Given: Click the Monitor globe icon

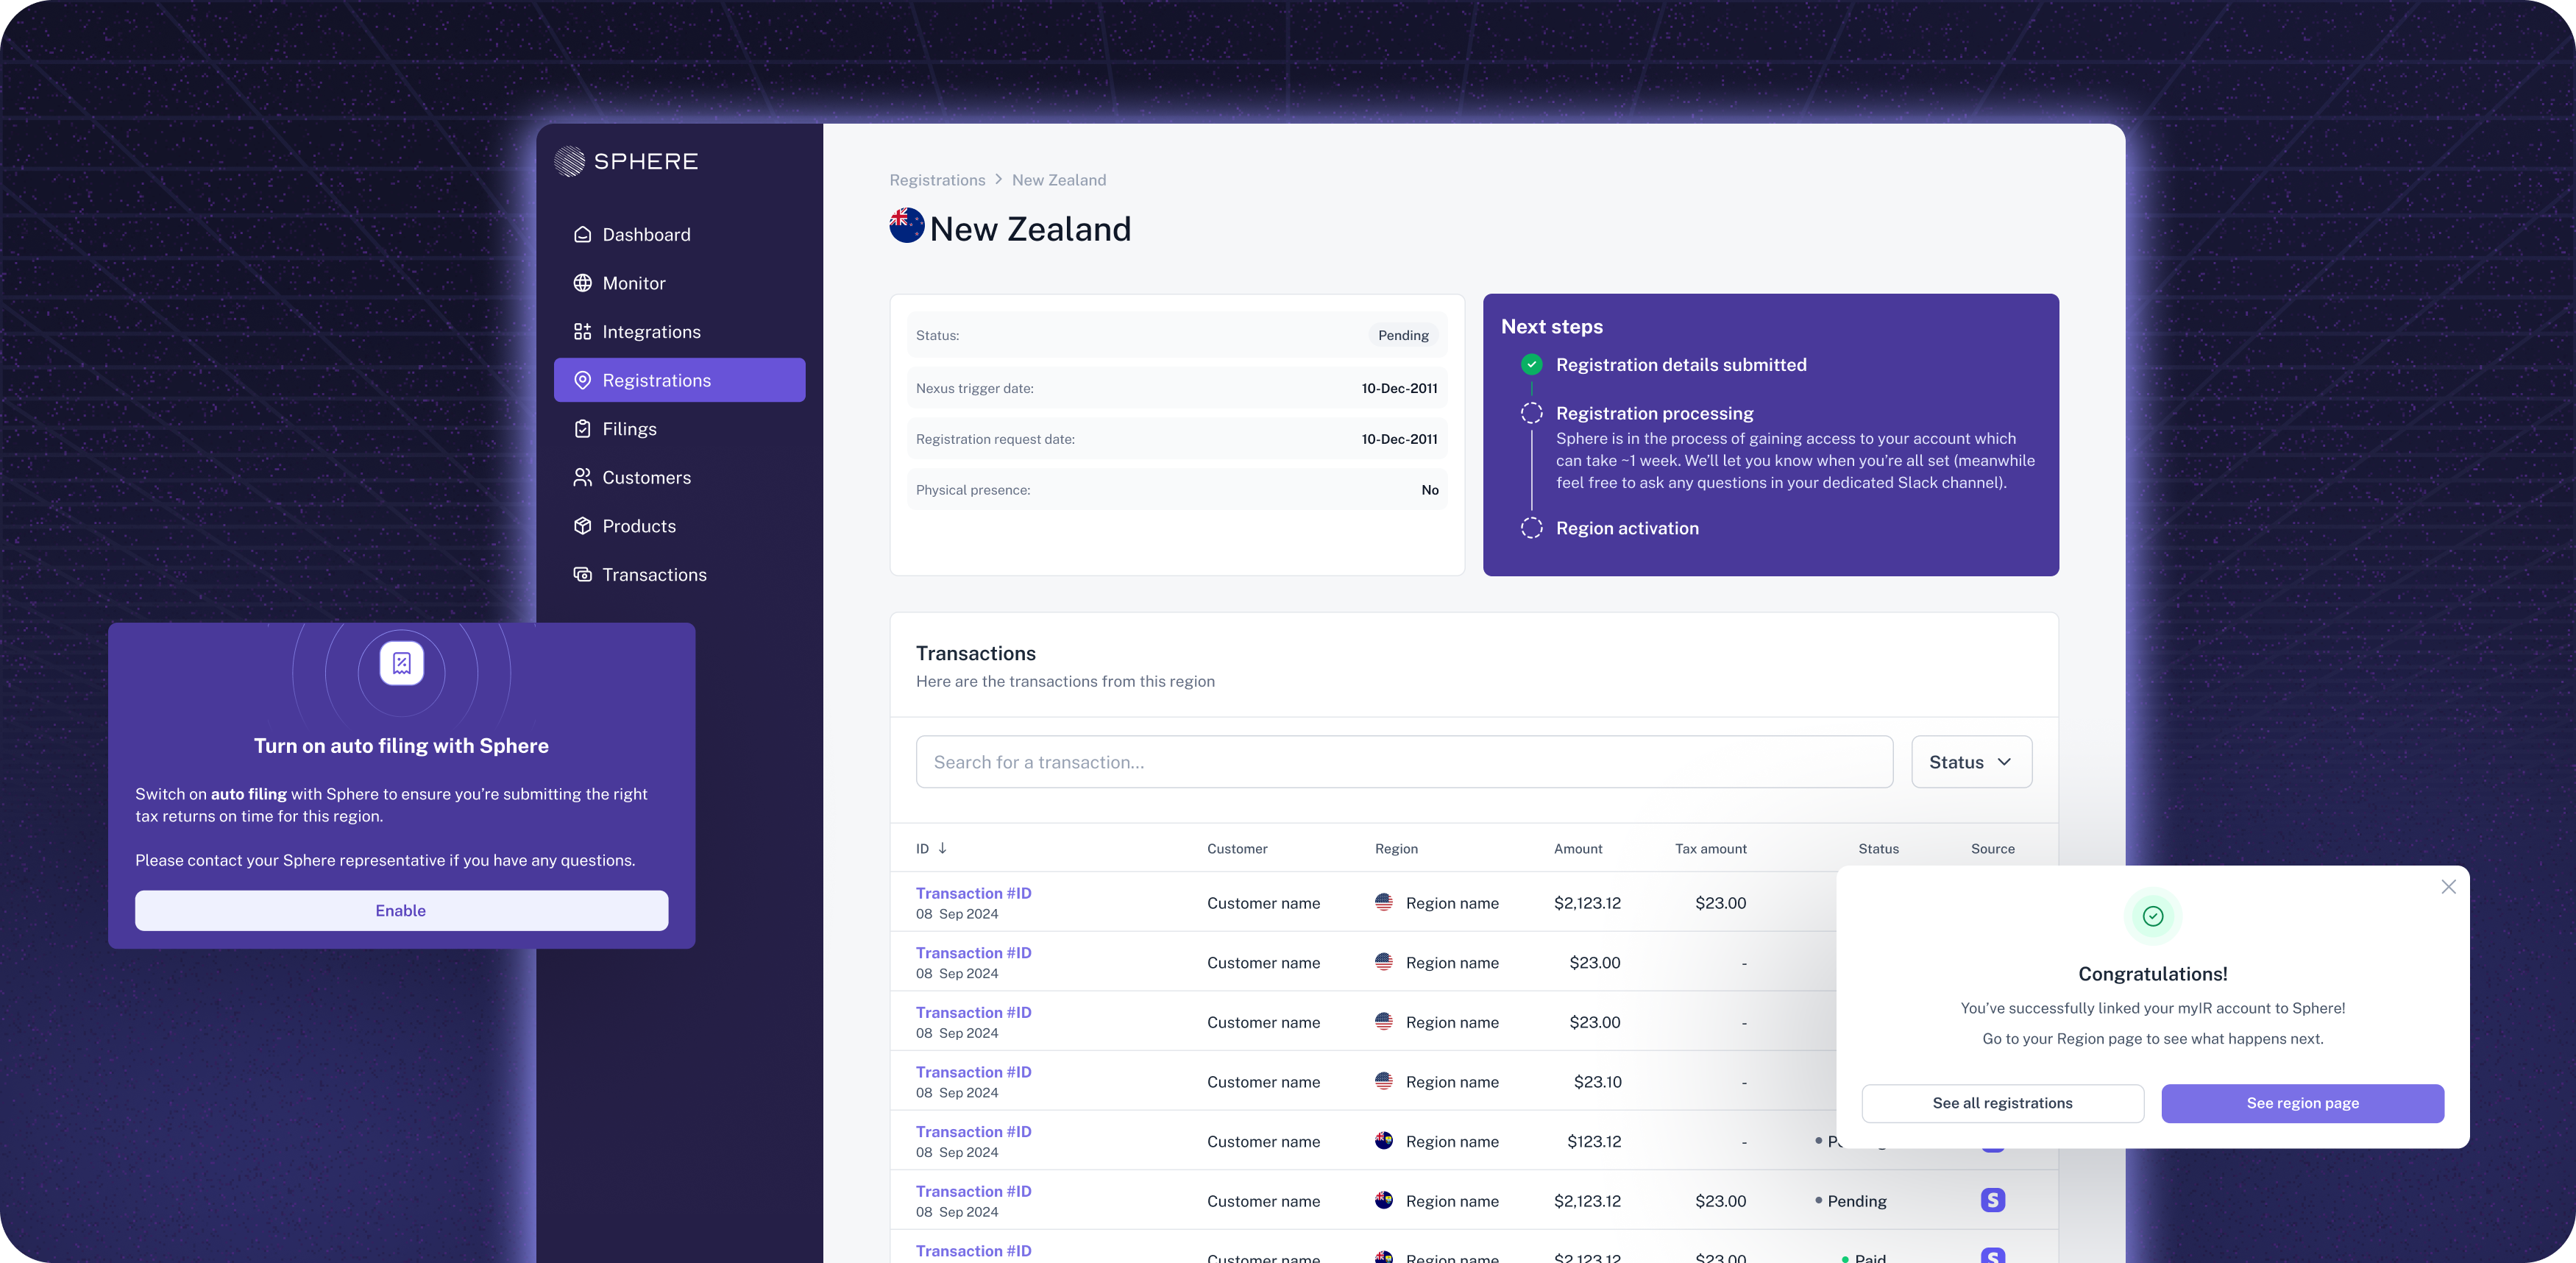Looking at the screenshot, I should click(582, 283).
